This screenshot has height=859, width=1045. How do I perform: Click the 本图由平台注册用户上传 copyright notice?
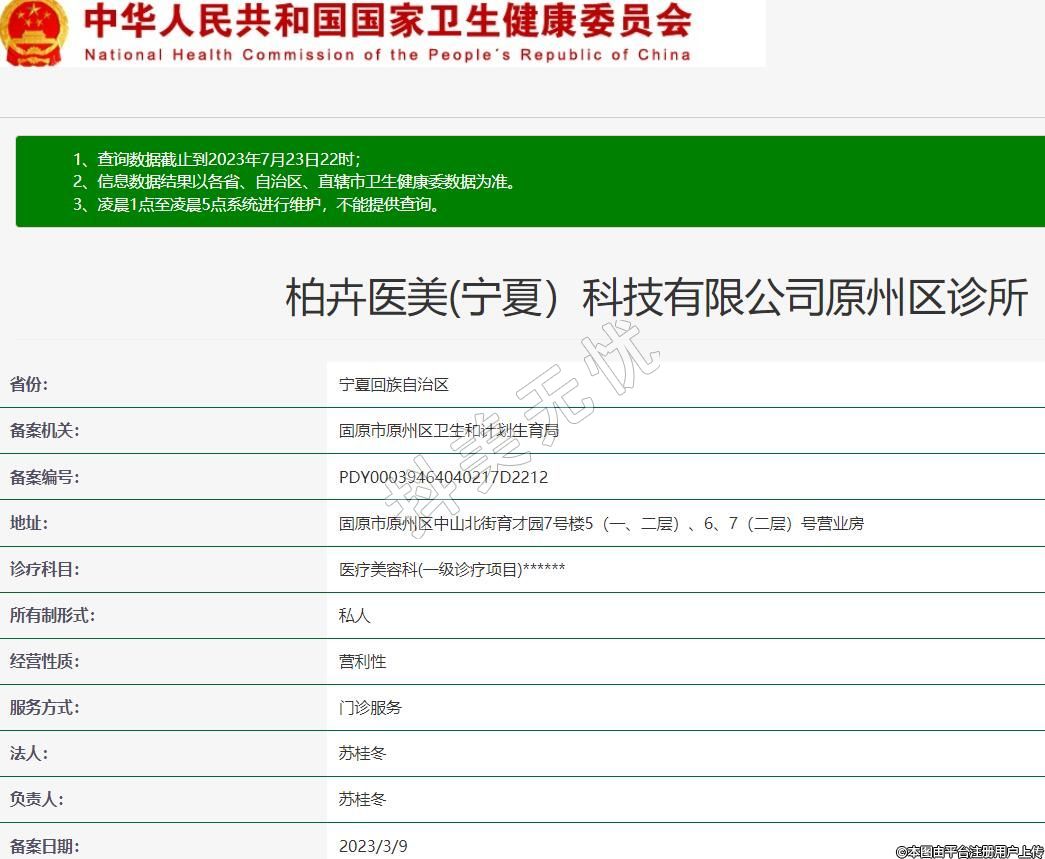click(969, 851)
